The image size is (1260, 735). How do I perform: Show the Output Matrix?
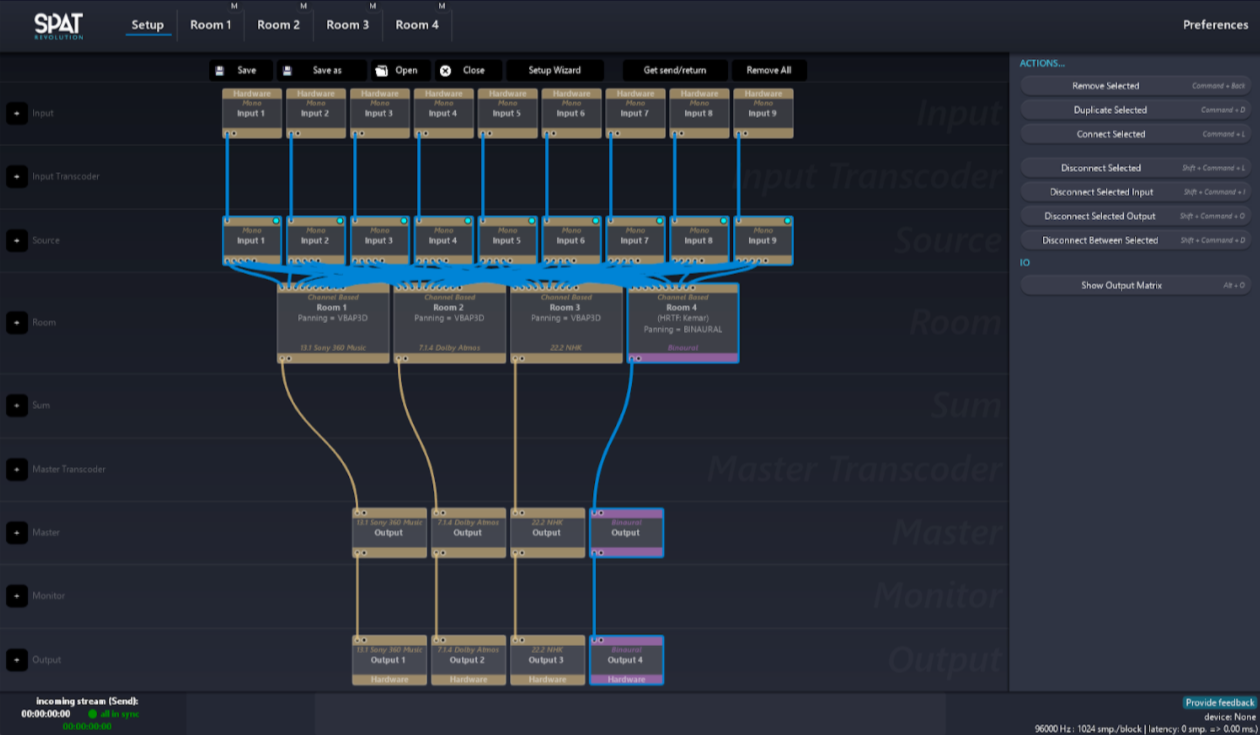(1135, 286)
